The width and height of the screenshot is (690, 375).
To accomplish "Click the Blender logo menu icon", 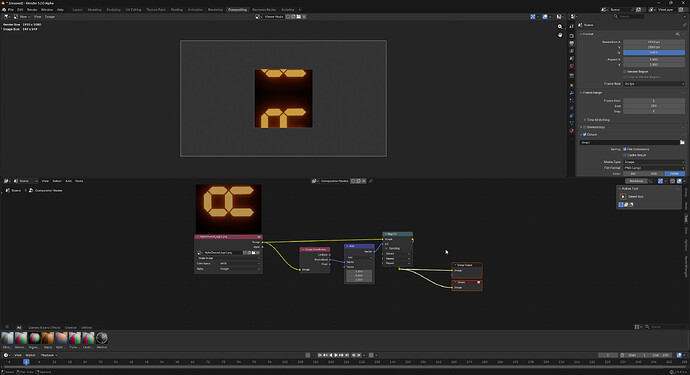I will click(4, 10).
